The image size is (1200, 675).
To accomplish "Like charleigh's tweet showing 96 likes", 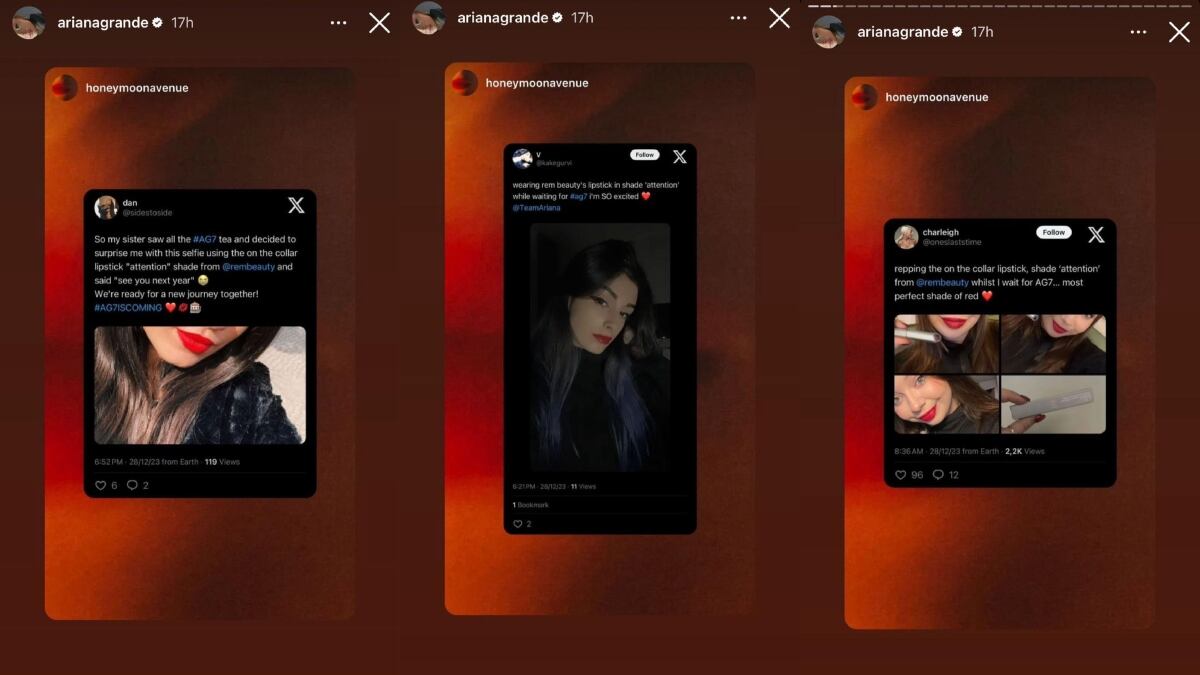I will click(x=901, y=475).
